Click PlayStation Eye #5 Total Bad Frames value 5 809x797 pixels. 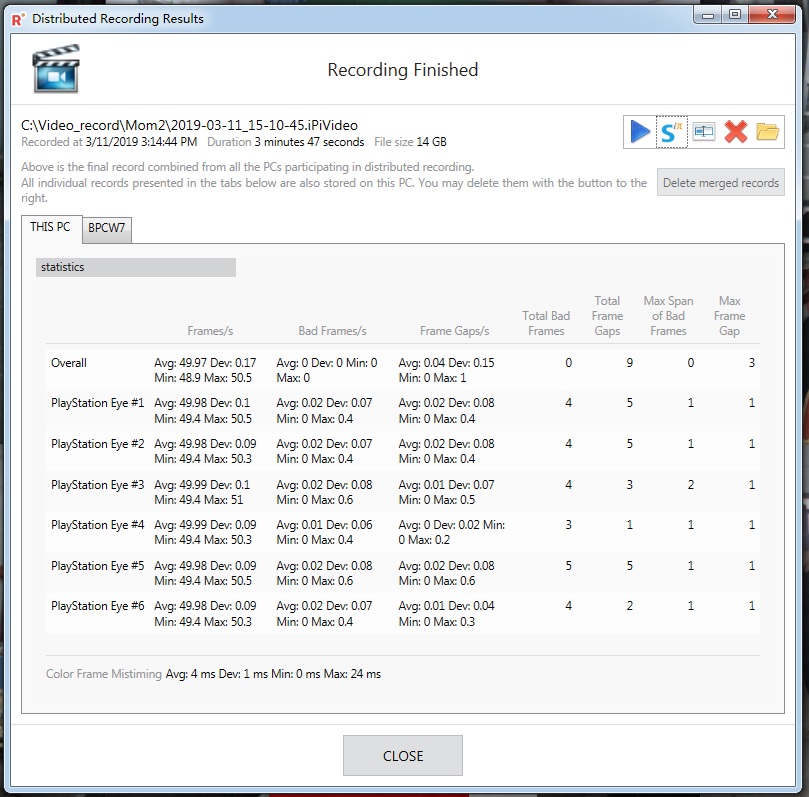[569, 566]
